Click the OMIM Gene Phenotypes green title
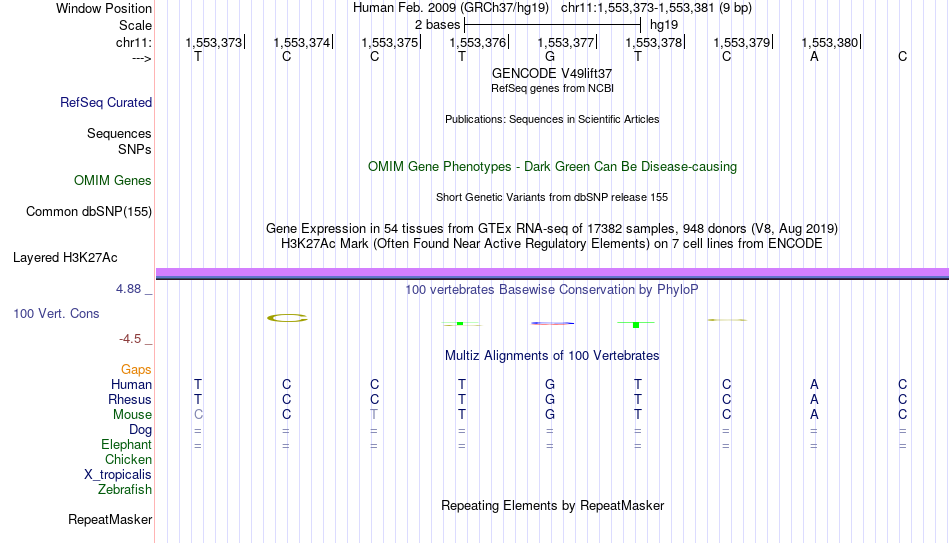 (x=553, y=167)
